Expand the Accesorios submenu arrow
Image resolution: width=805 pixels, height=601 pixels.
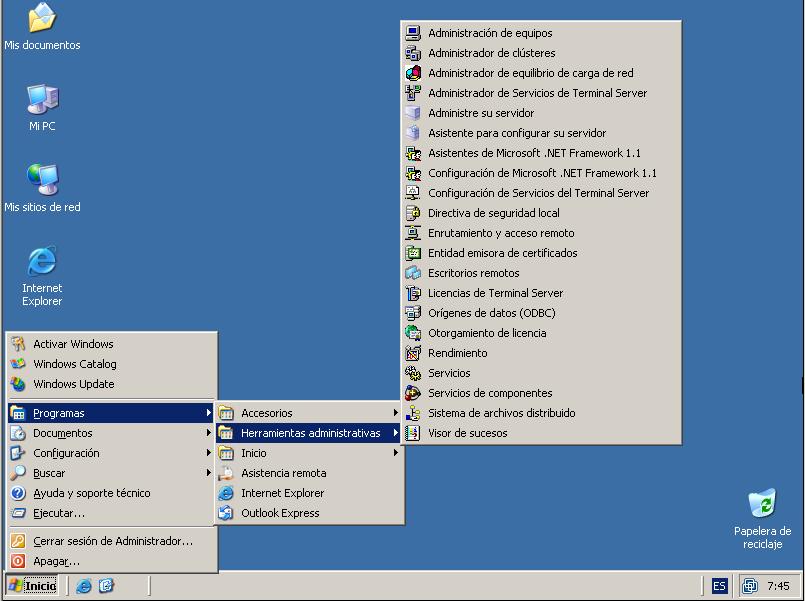pyautogui.click(x=396, y=413)
